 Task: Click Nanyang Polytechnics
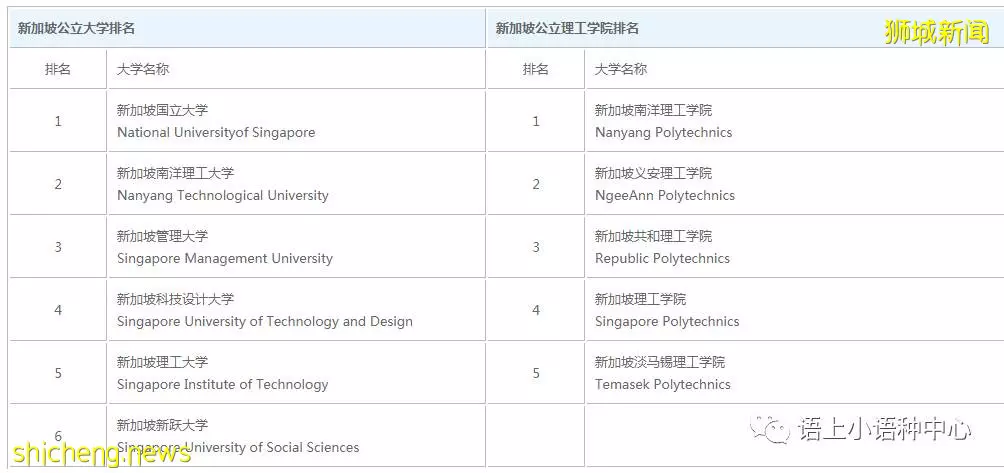pyautogui.click(x=663, y=132)
